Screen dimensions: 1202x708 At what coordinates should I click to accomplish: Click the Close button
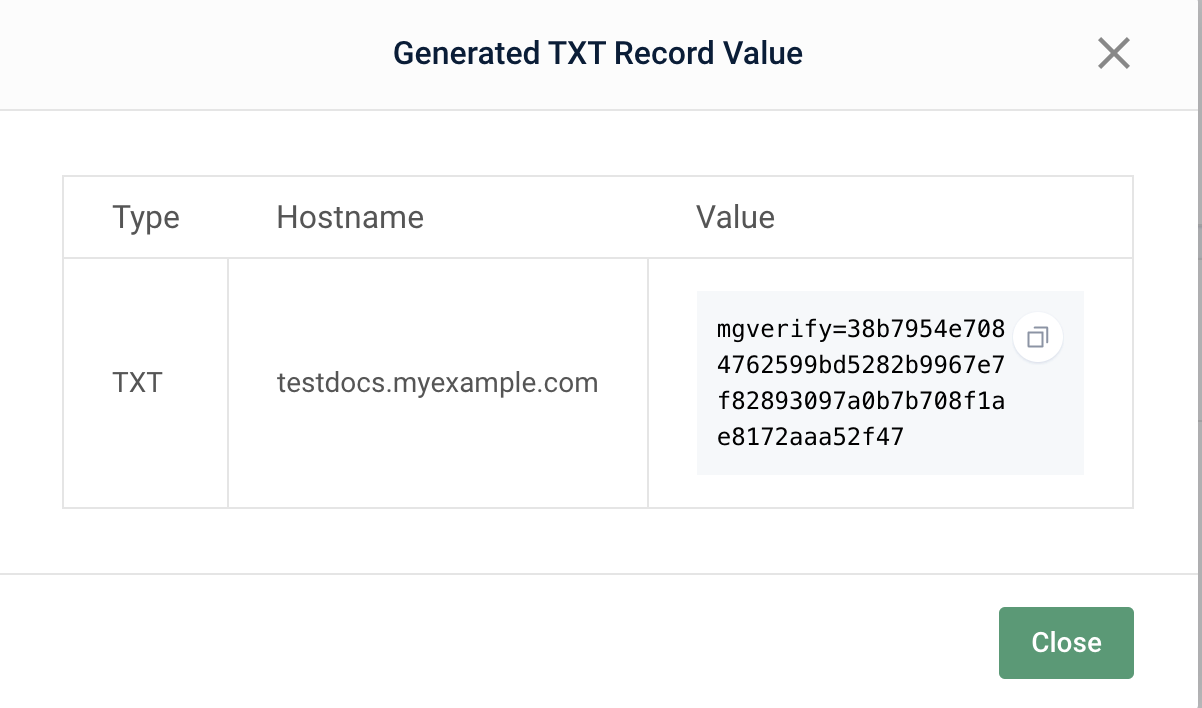[1066, 643]
